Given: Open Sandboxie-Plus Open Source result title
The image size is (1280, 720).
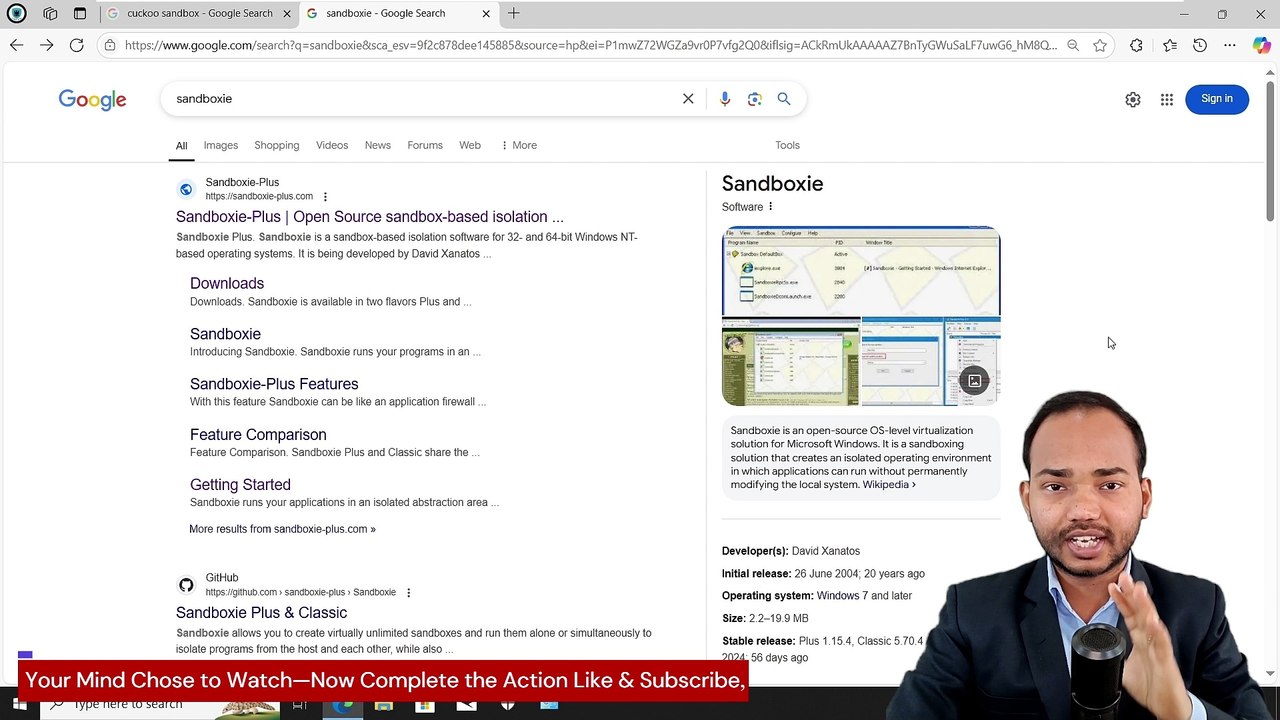Looking at the screenshot, I should [x=370, y=217].
